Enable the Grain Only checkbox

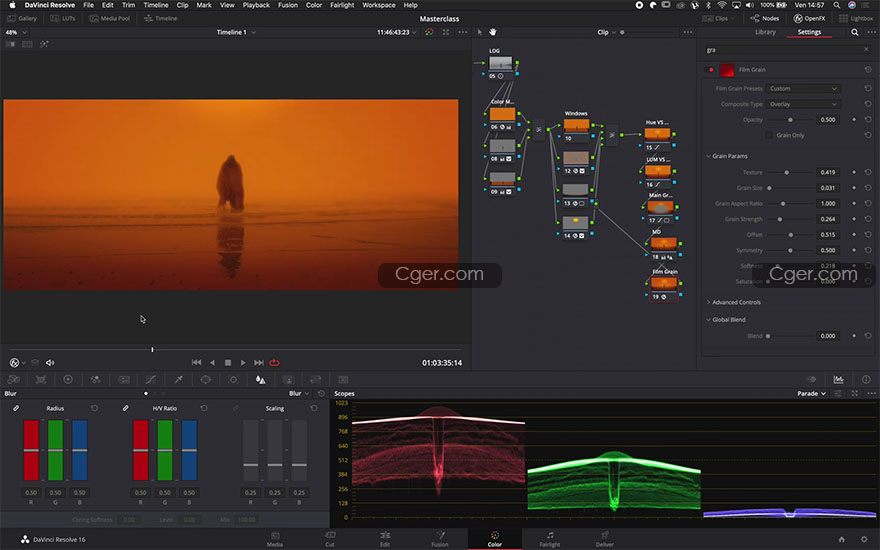769,135
